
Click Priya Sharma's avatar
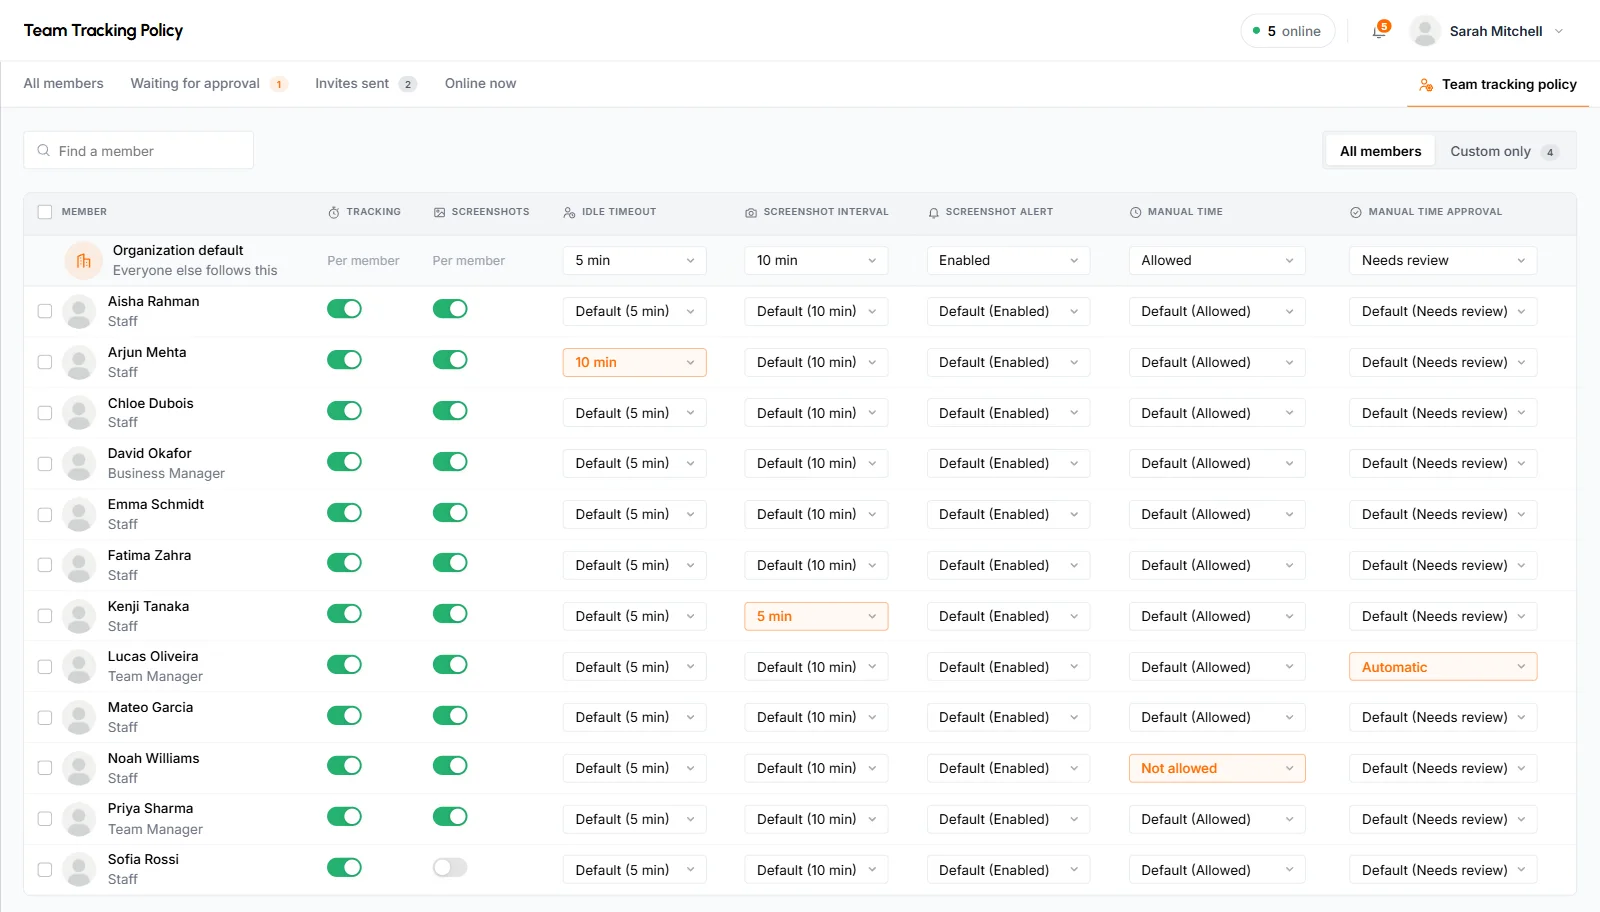[79, 819]
